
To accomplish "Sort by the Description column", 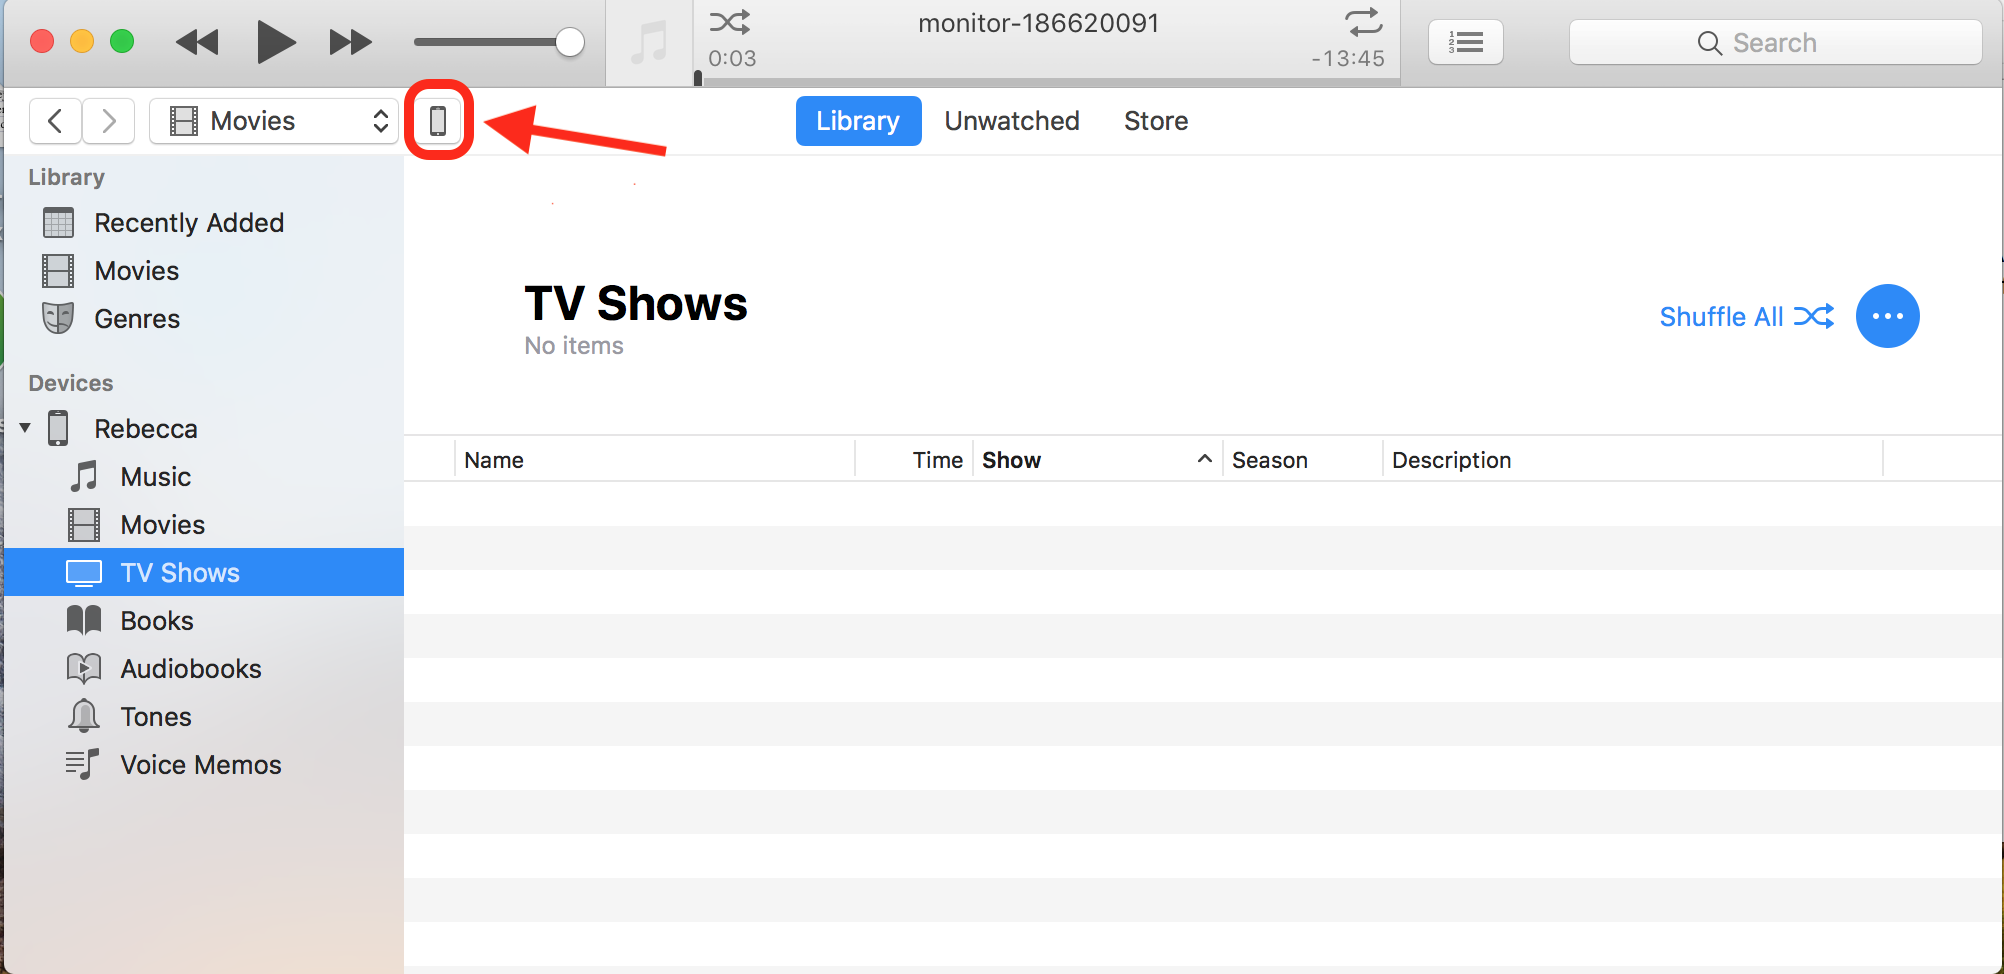I will (x=1633, y=460).
